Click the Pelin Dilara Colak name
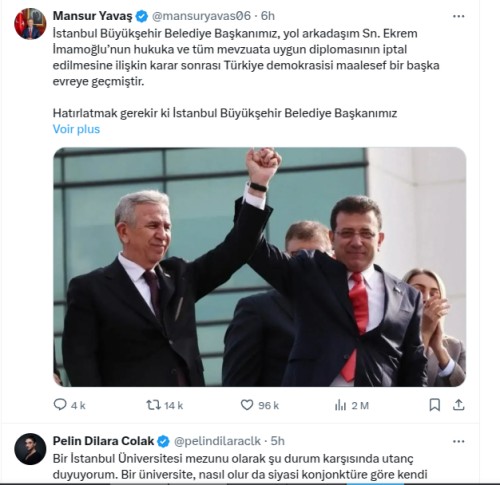 point(103,441)
